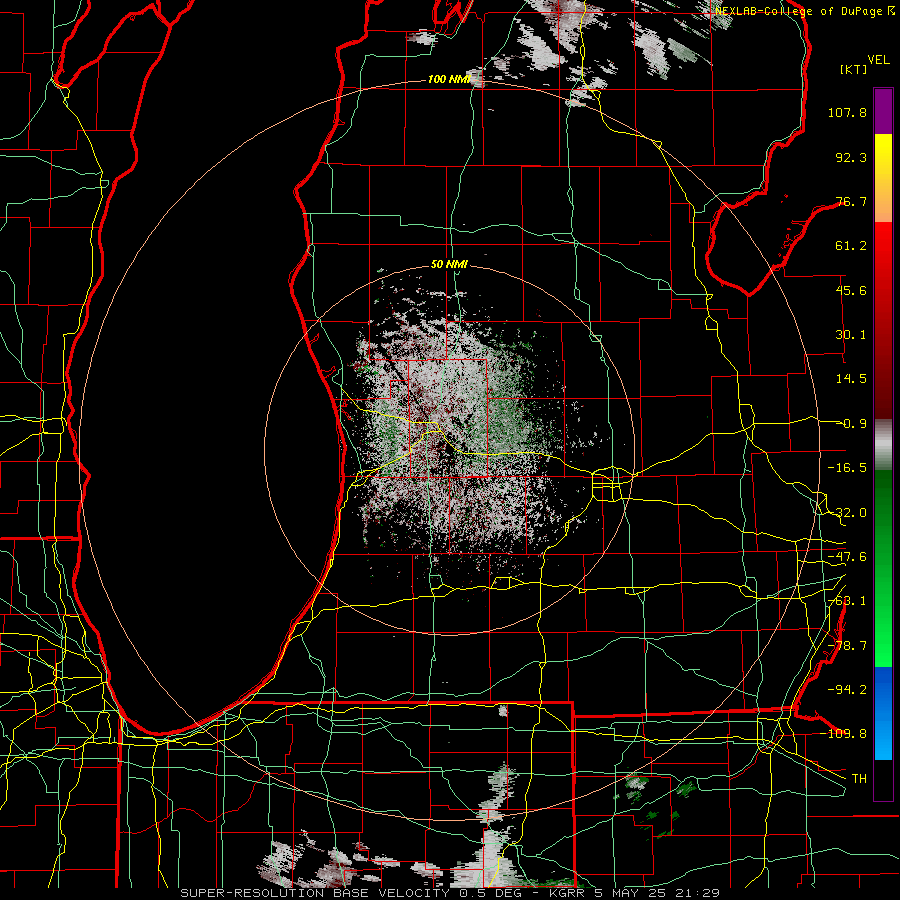This screenshot has width=900, height=900.
Task: Click the [KT] units label
Action: coord(854,69)
